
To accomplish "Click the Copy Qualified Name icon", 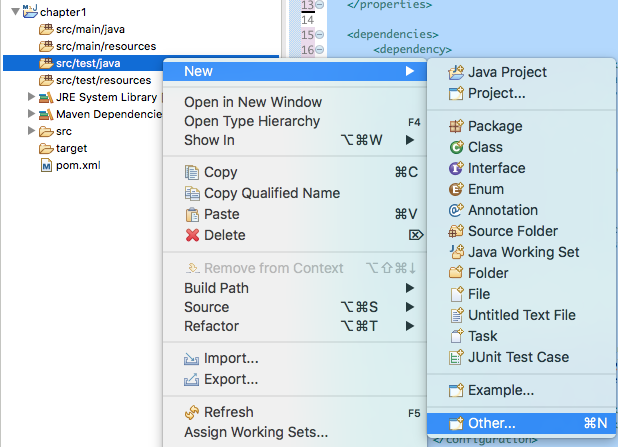I will (192, 193).
